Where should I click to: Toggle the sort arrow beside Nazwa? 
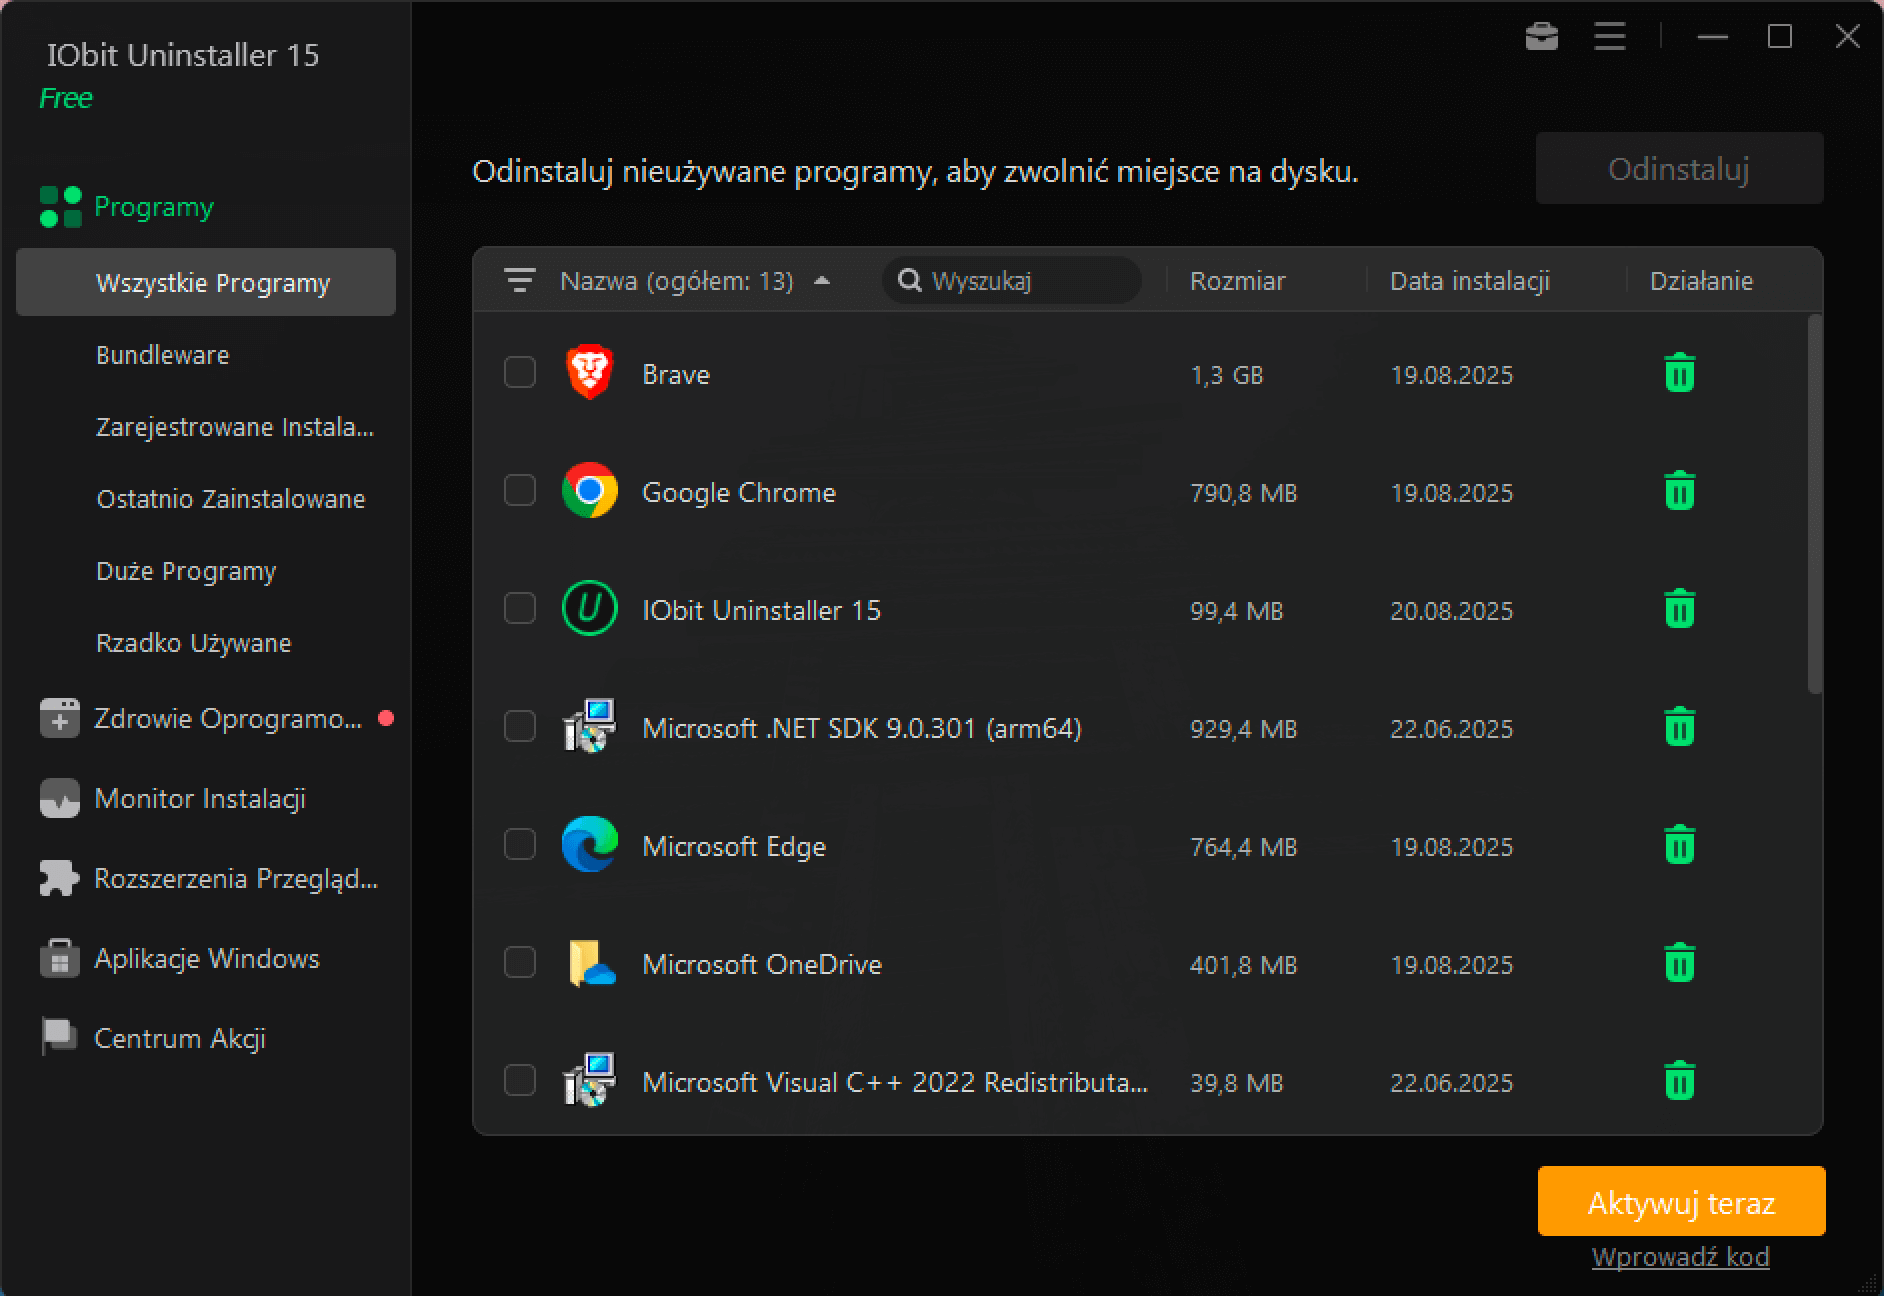822,281
